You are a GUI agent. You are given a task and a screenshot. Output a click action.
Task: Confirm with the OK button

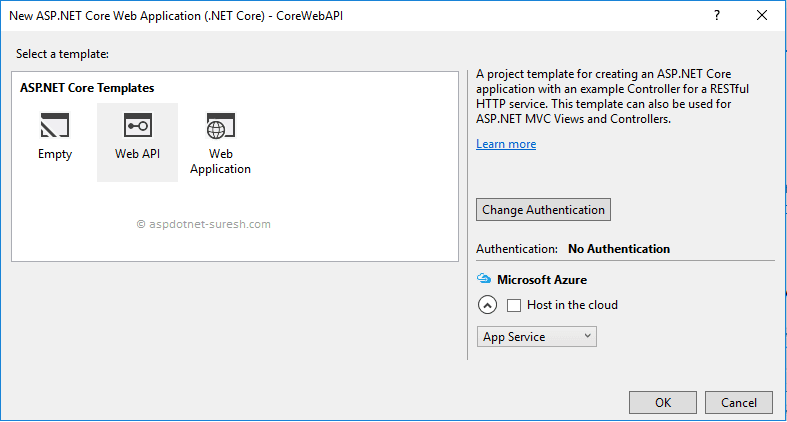coord(663,402)
